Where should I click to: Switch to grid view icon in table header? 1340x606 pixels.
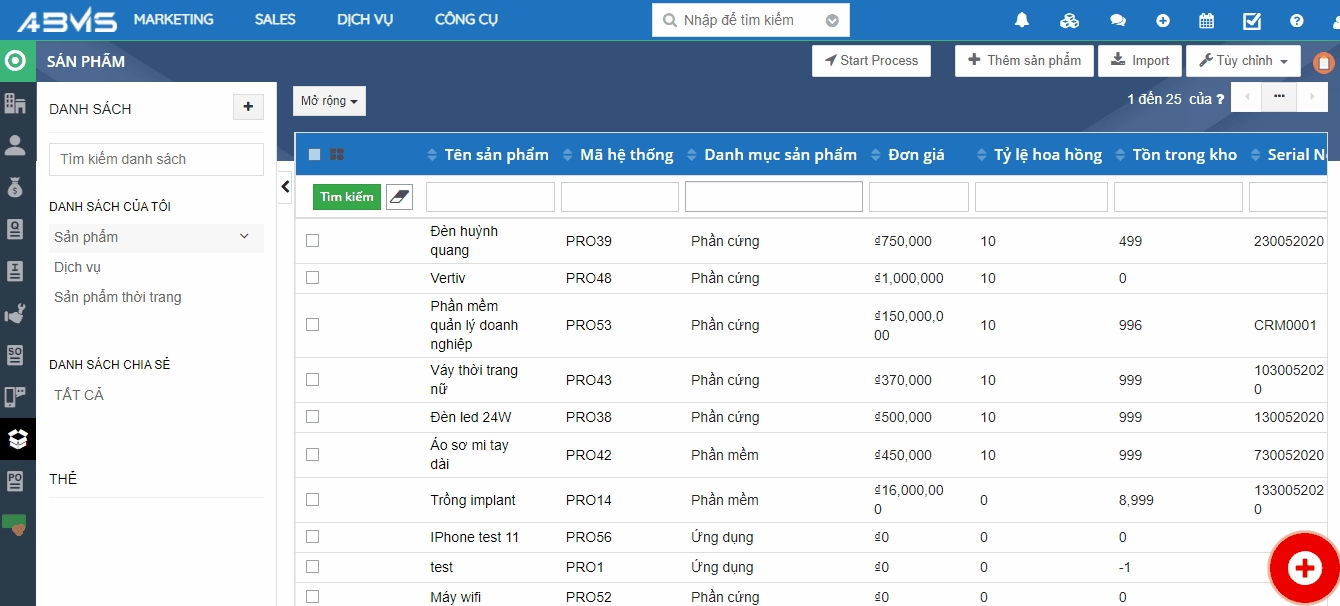point(337,155)
